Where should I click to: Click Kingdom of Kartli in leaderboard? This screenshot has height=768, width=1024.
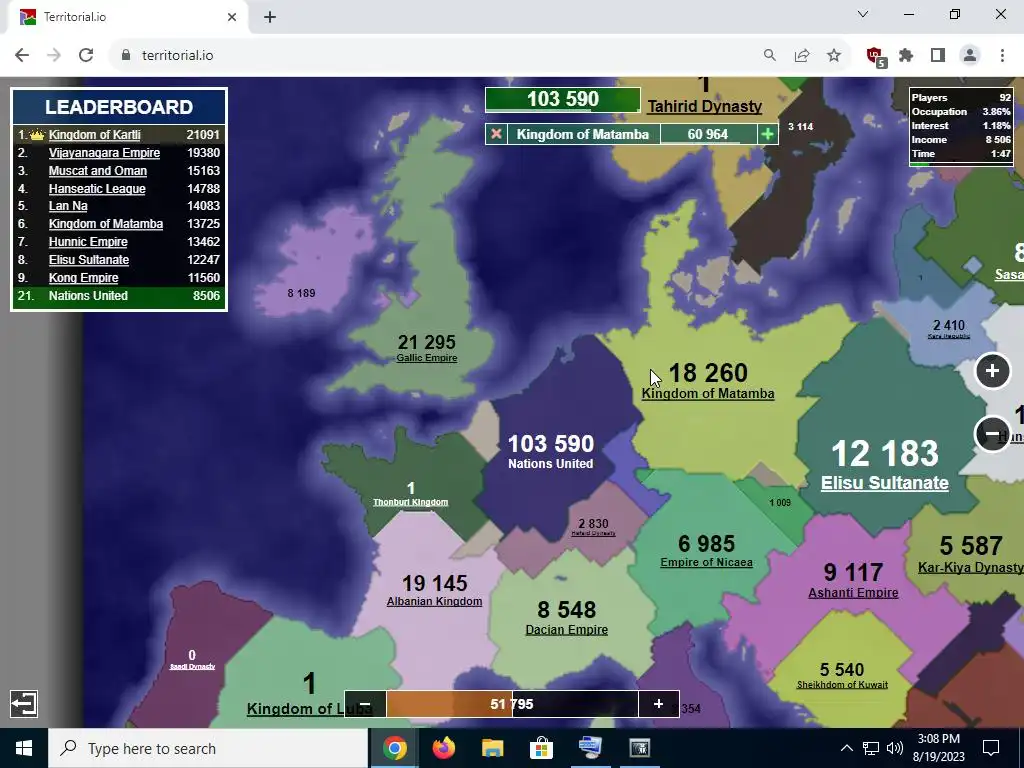[95, 135]
